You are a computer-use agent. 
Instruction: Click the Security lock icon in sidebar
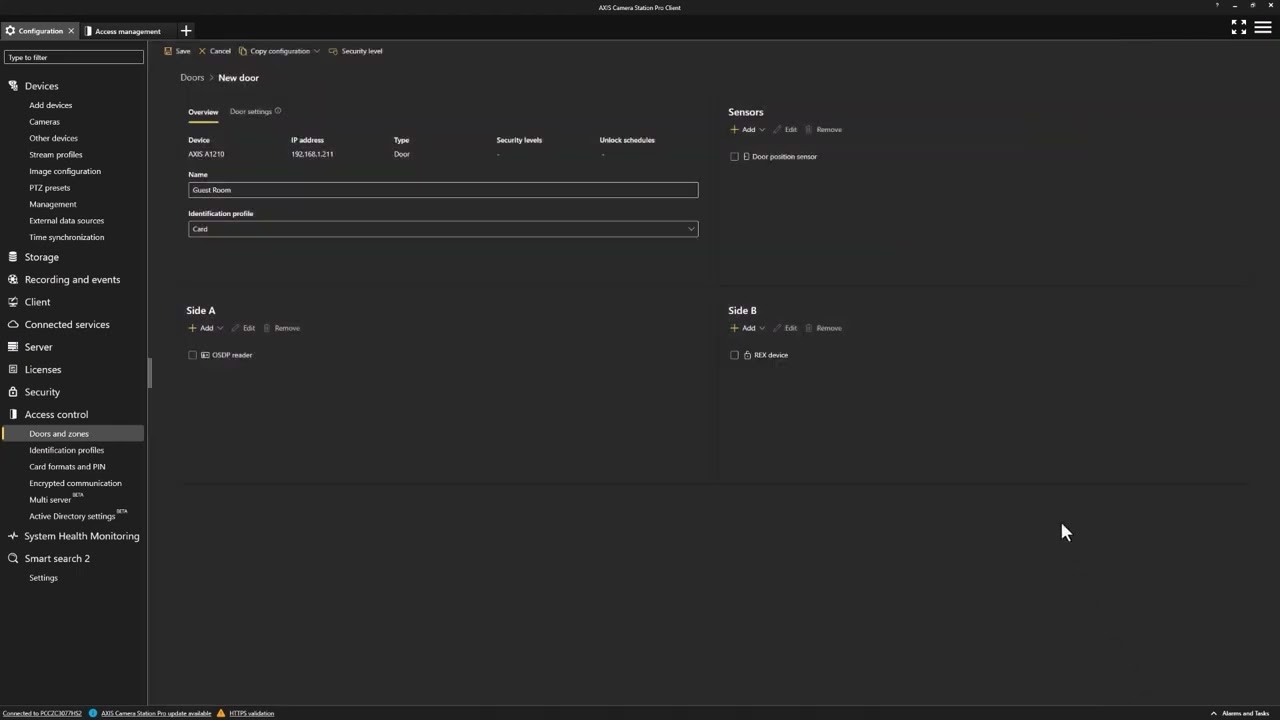point(14,392)
